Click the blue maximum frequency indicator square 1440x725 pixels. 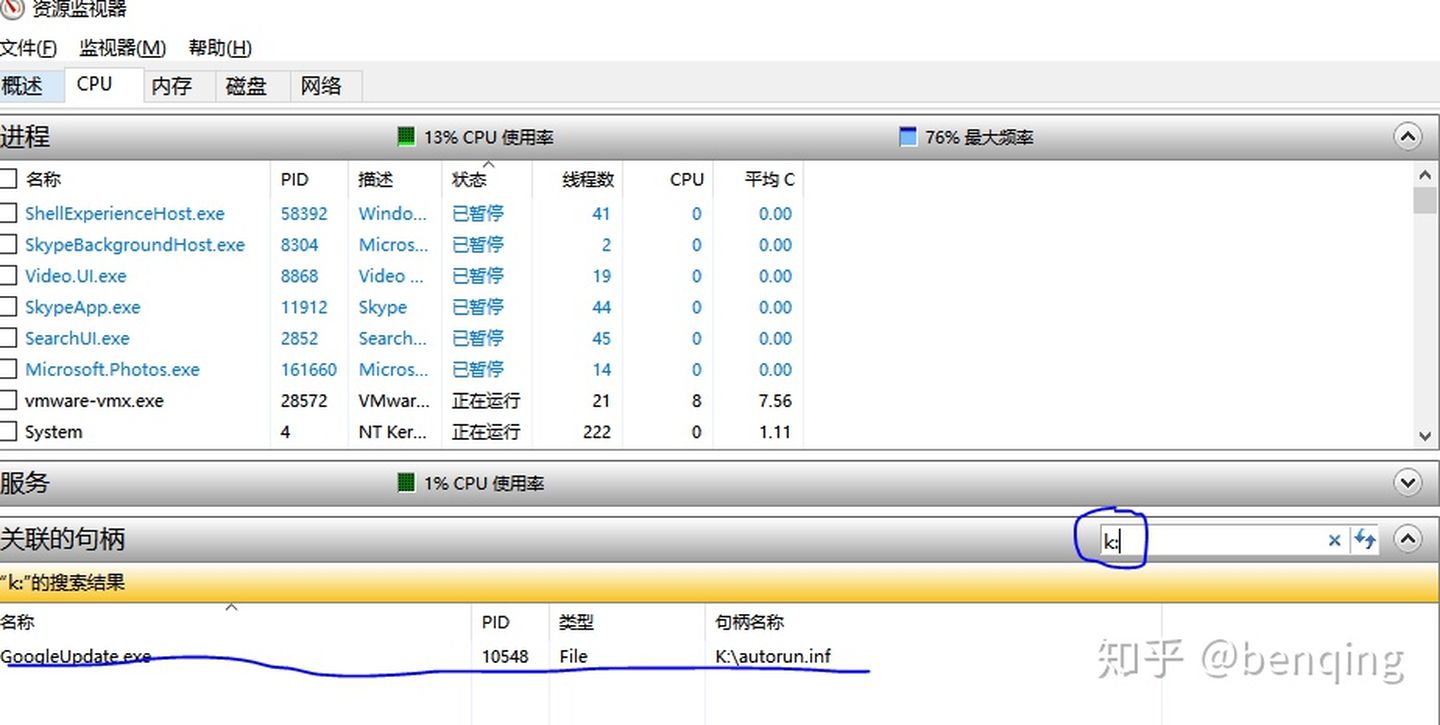pos(908,137)
